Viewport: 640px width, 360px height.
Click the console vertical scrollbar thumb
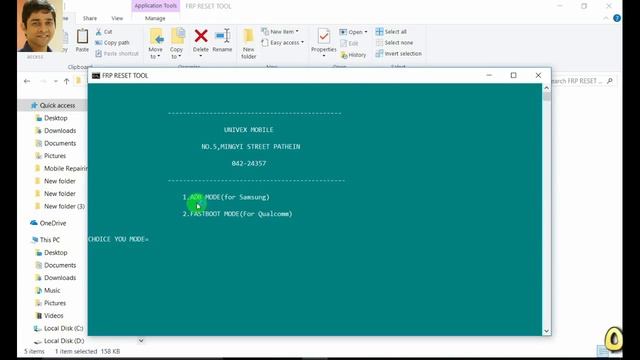click(x=547, y=96)
